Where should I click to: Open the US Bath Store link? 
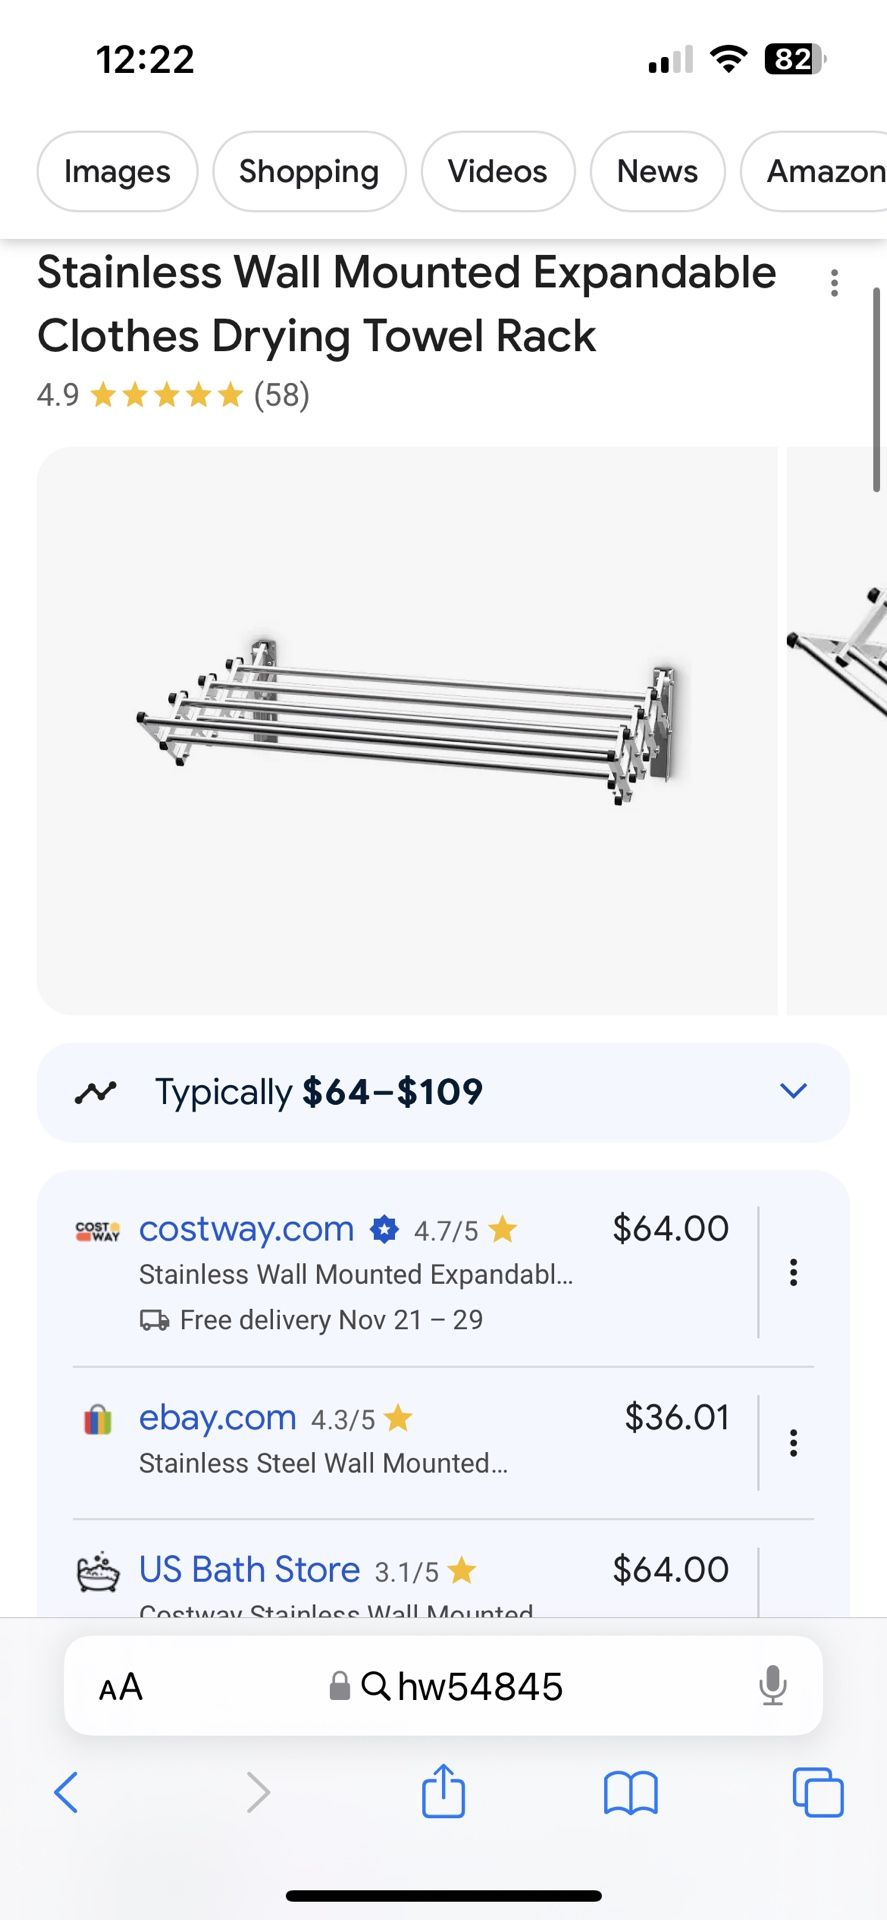point(249,1569)
